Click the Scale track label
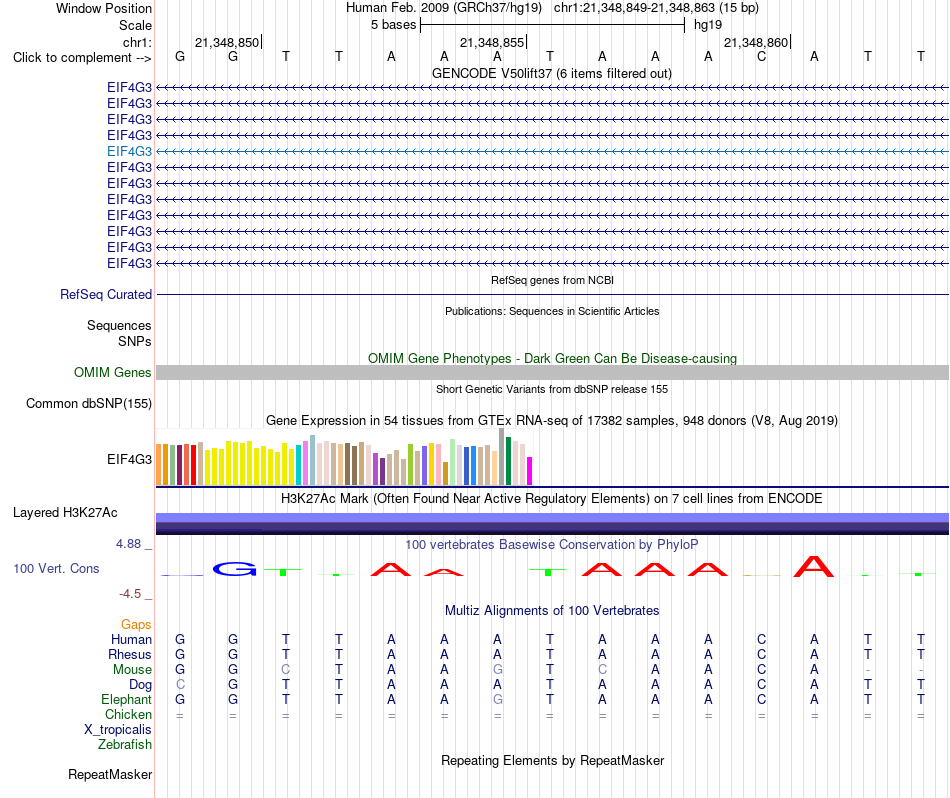The width and height of the screenshot is (950, 798). coord(135,25)
